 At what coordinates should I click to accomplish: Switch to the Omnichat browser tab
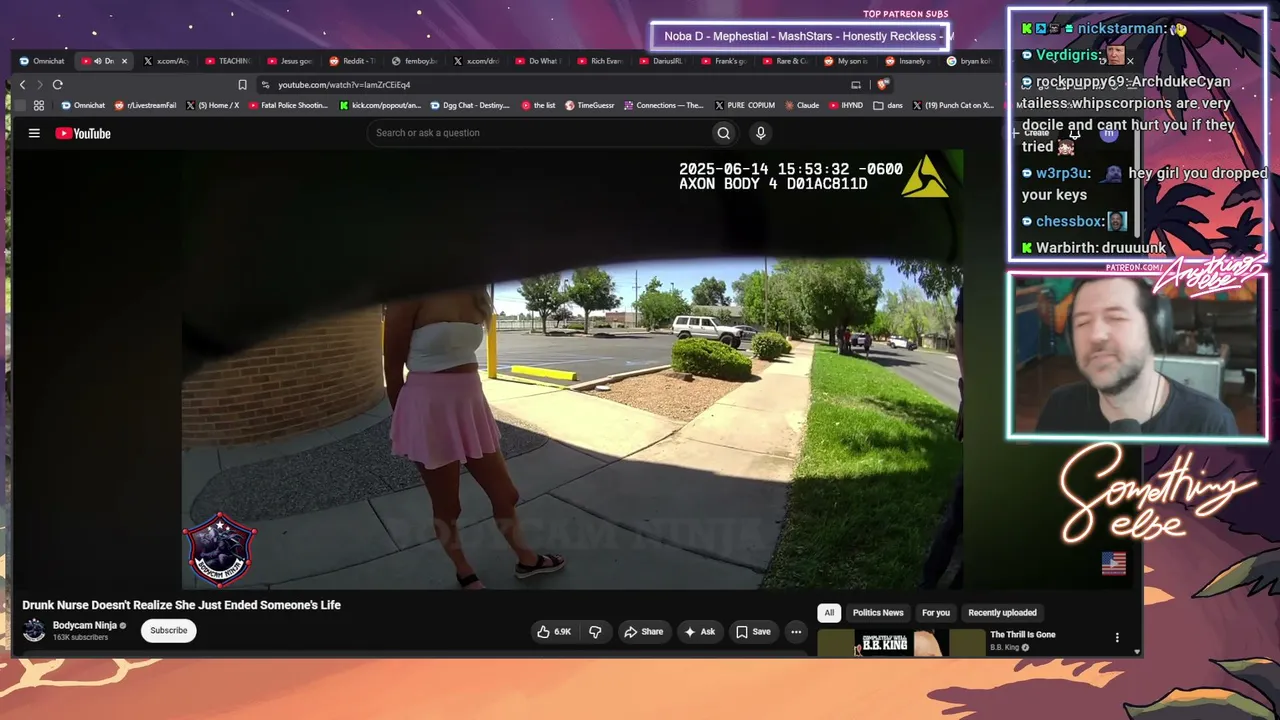coord(42,61)
